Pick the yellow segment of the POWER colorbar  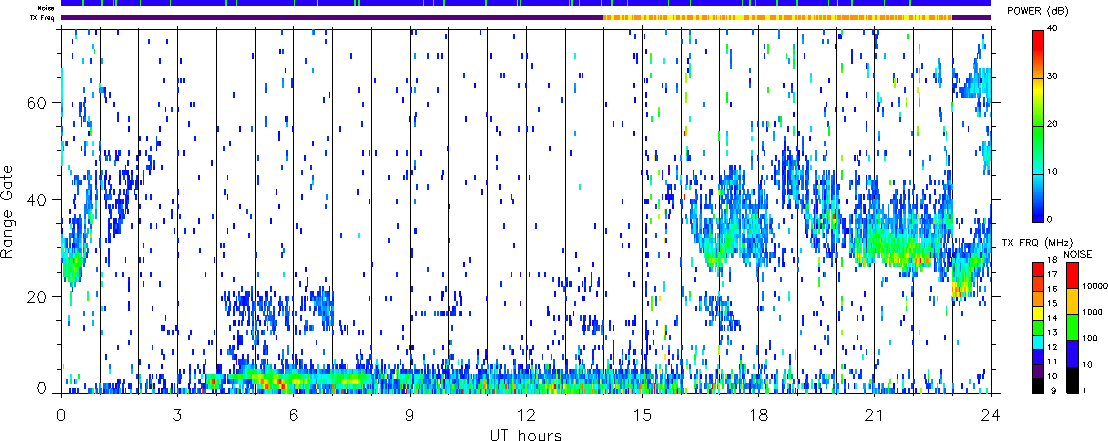(x=1037, y=89)
